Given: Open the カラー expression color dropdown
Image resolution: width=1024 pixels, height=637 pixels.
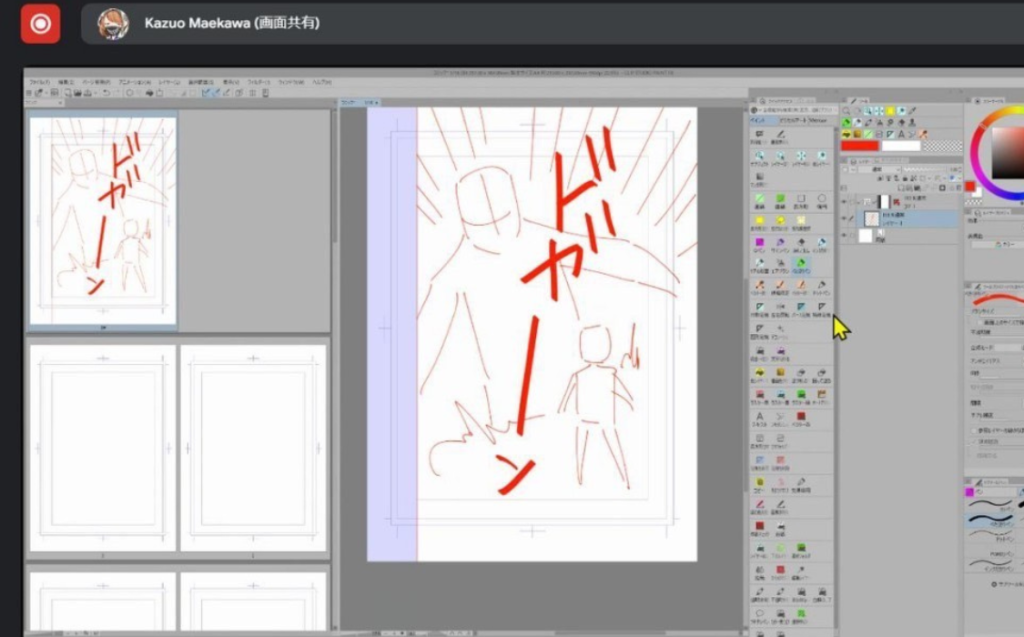Looking at the screenshot, I should coord(999,244).
